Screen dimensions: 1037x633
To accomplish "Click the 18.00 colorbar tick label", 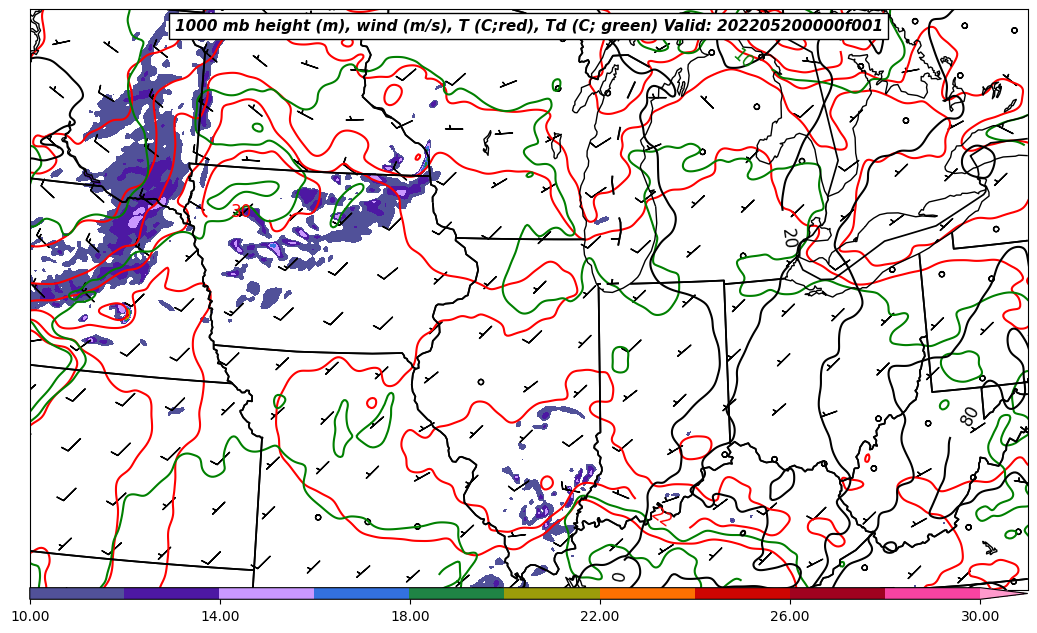I will point(409,616).
